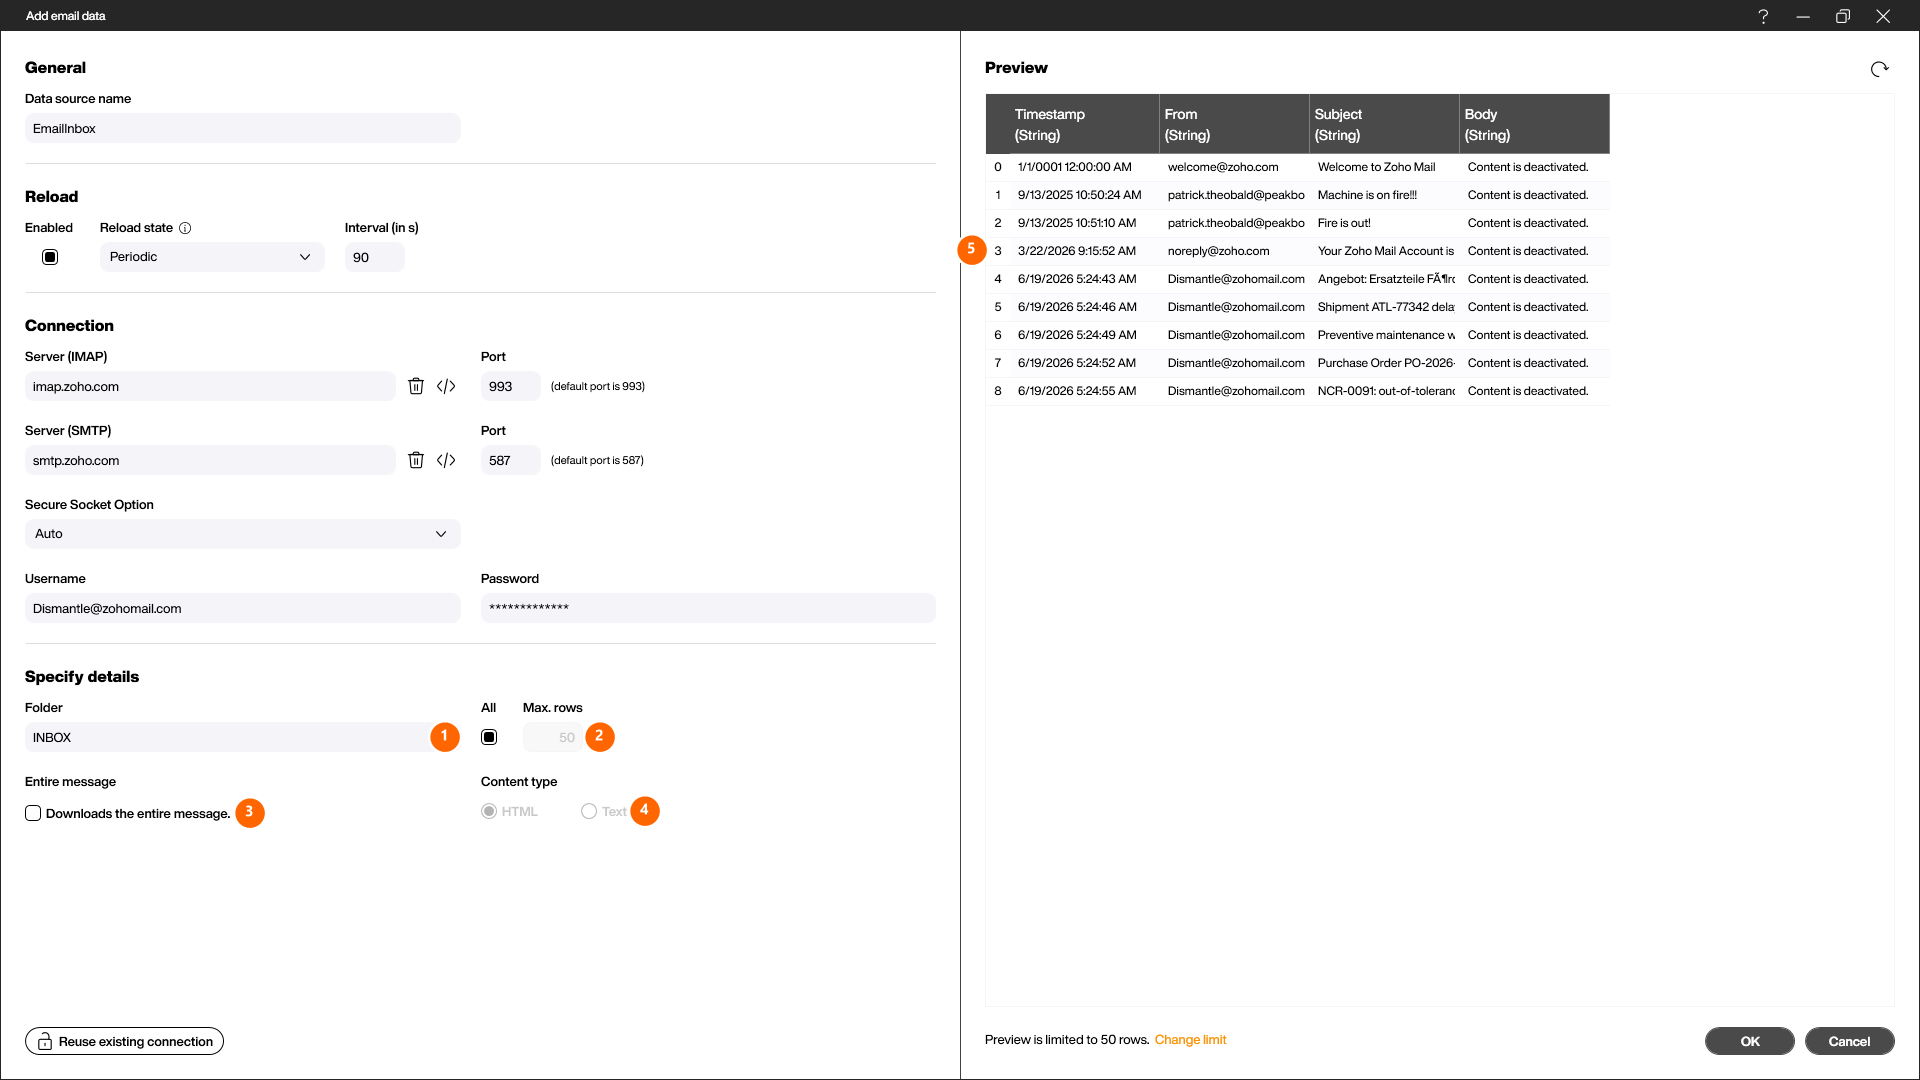Screen dimensions: 1920x1080
Task: Edit the Data source name field
Action: click(x=243, y=128)
